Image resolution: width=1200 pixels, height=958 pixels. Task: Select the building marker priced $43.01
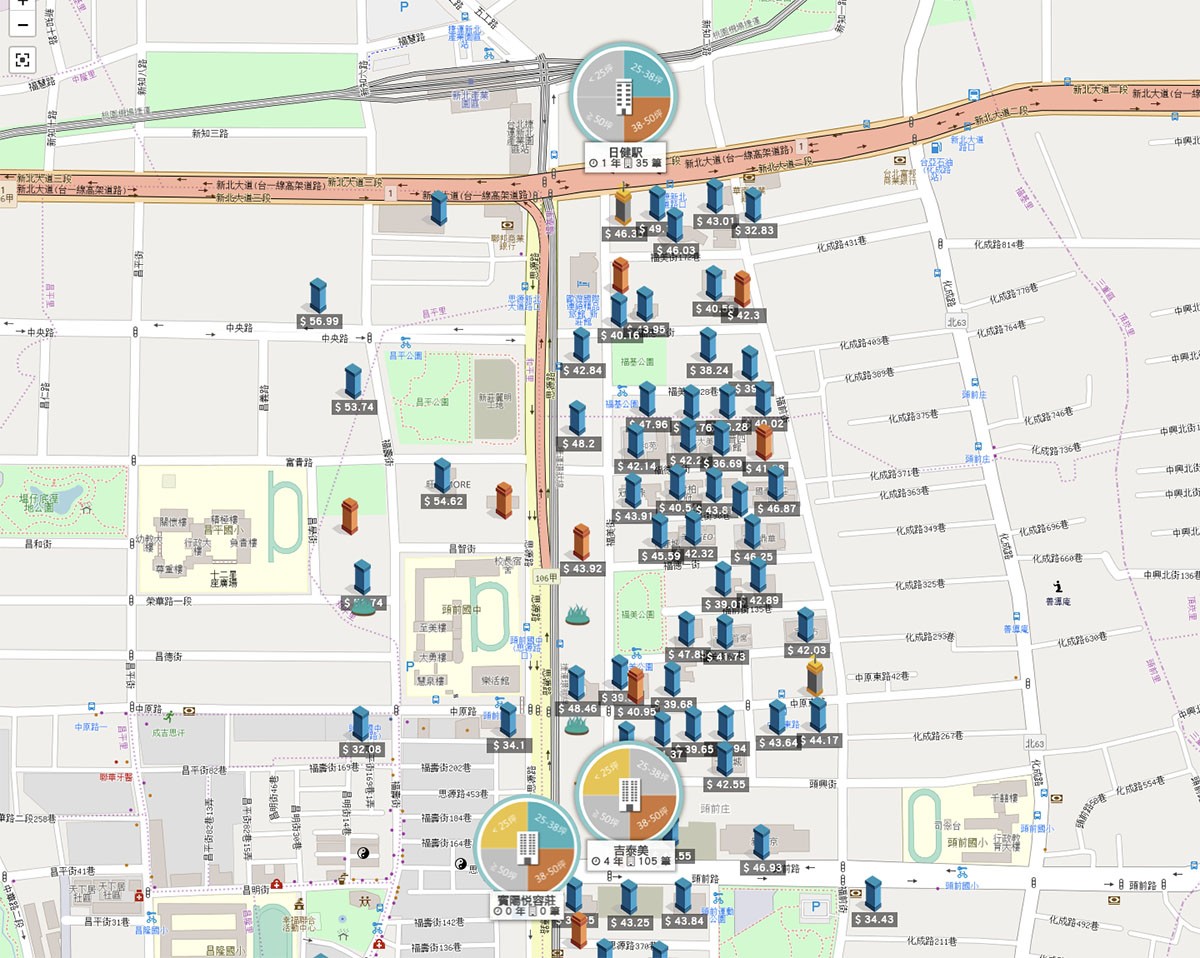coord(715,197)
